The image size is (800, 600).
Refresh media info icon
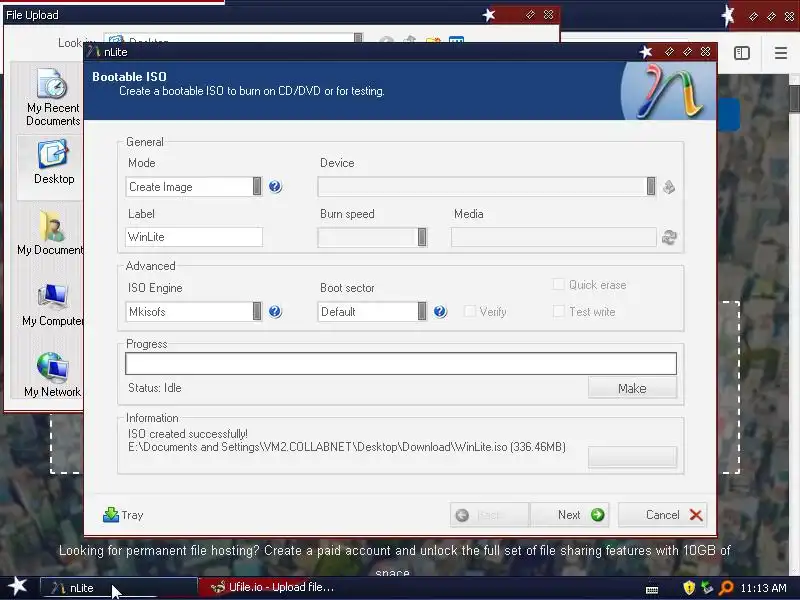pyautogui.click(x=669, y=237)
